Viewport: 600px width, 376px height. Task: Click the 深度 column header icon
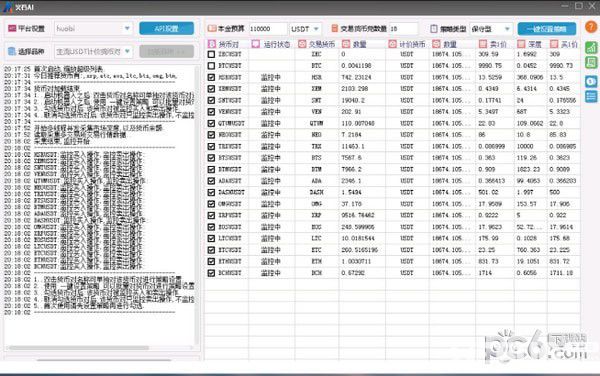521,44
